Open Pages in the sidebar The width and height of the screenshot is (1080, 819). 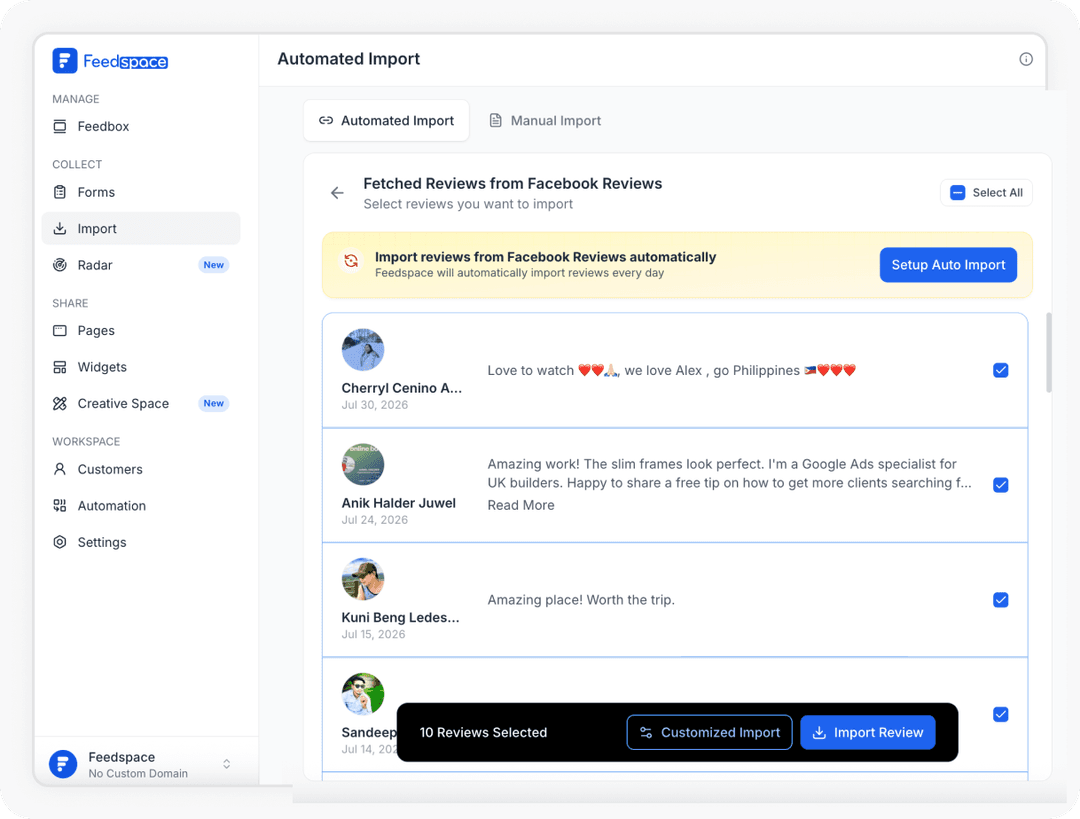[141, 331]
